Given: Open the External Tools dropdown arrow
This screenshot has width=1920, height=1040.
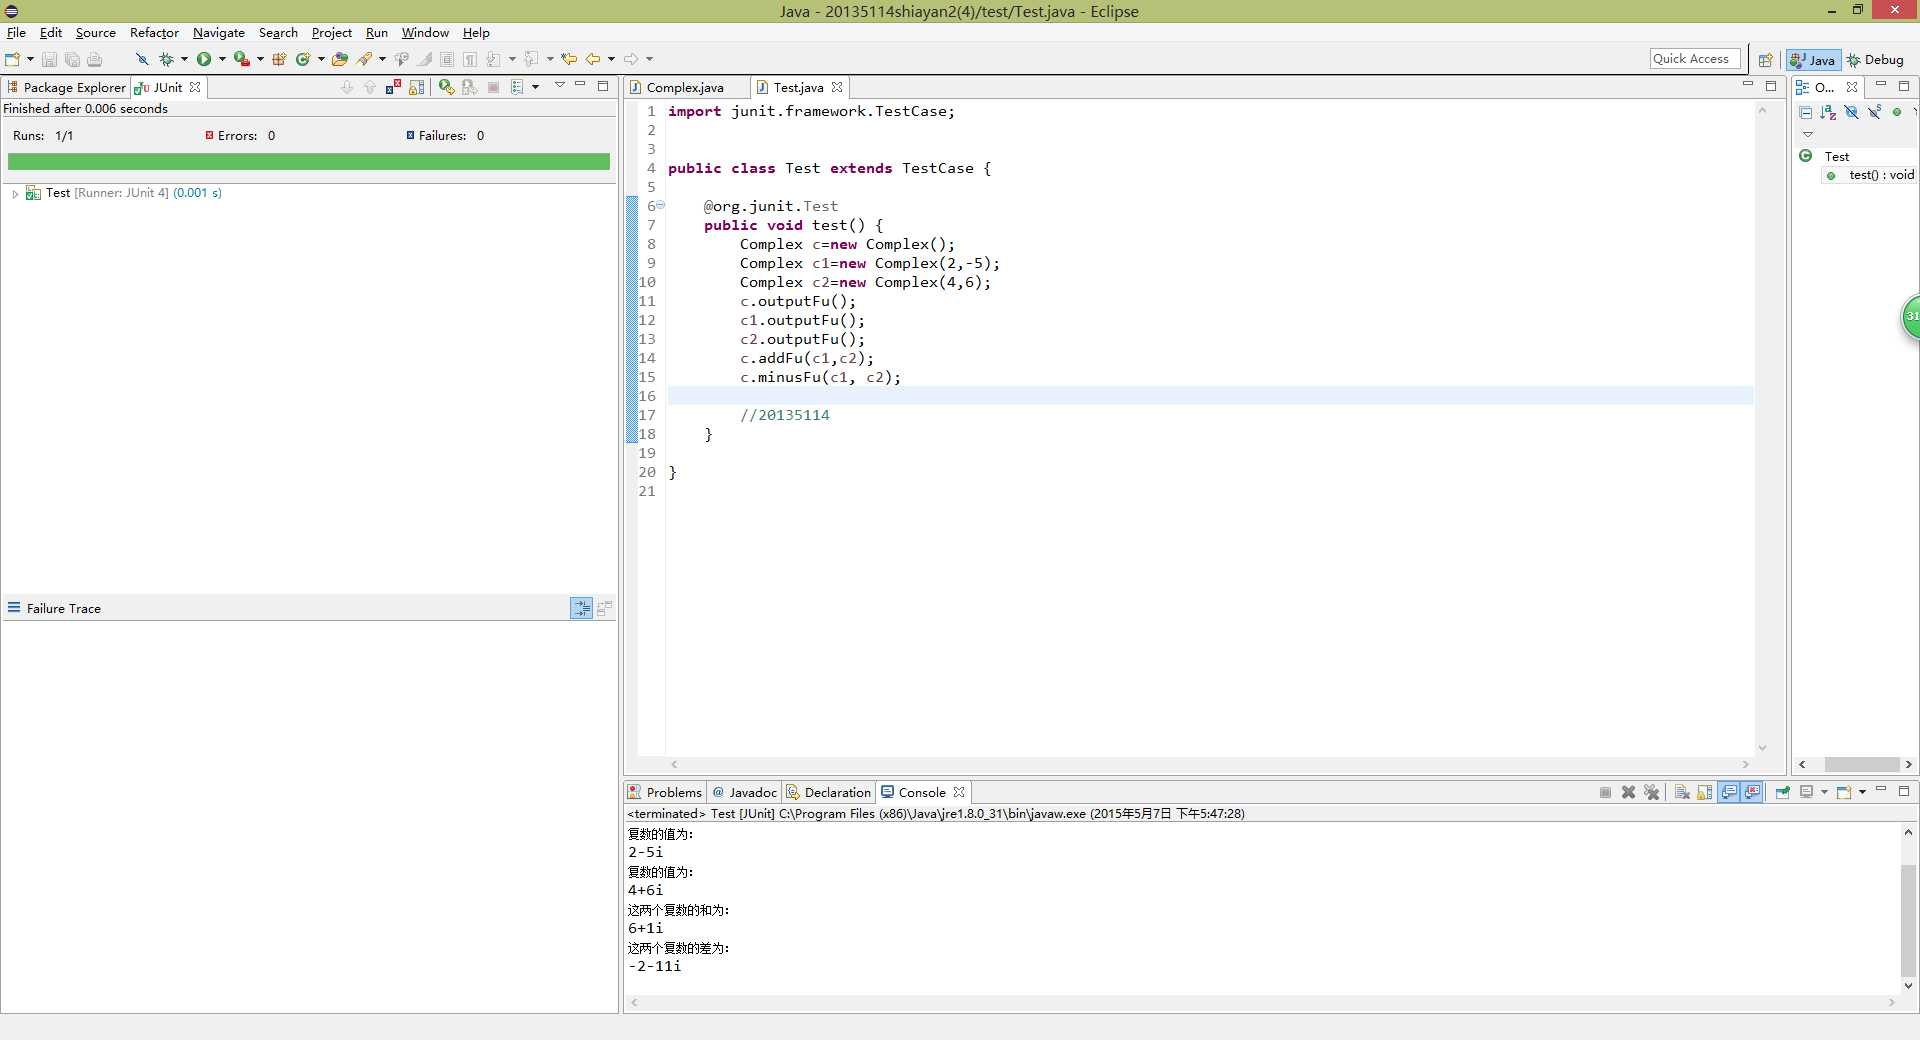Looking at the screenshot, I should tap(260, 59).
